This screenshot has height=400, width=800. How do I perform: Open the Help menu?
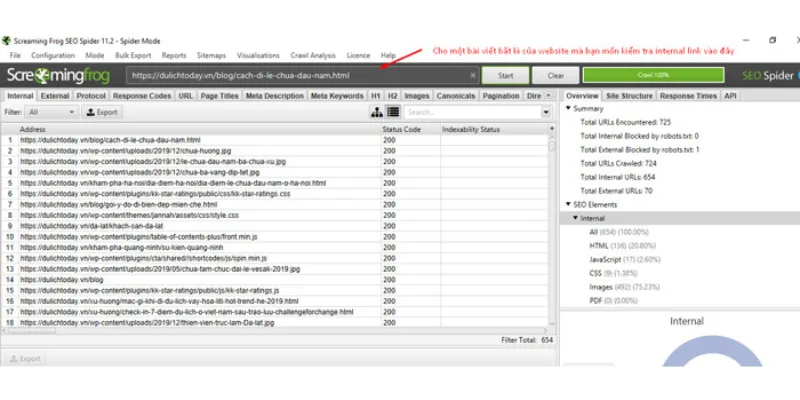tap(388, 55)
